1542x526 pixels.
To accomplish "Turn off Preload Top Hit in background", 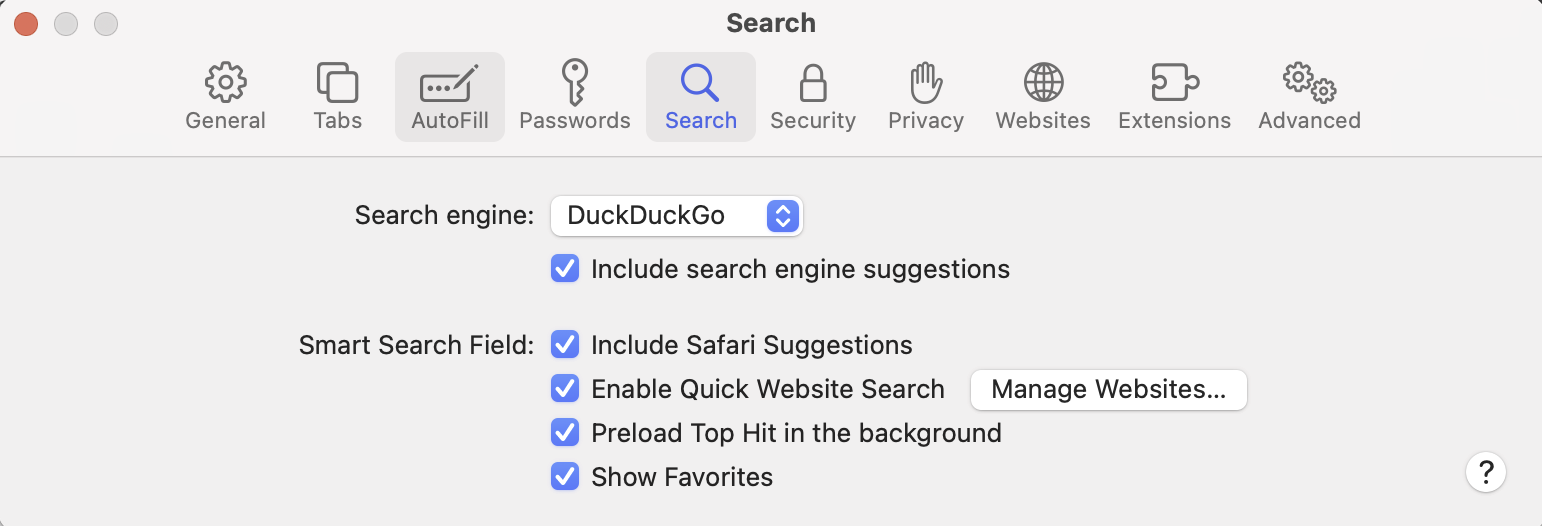I will coord(565,433).
